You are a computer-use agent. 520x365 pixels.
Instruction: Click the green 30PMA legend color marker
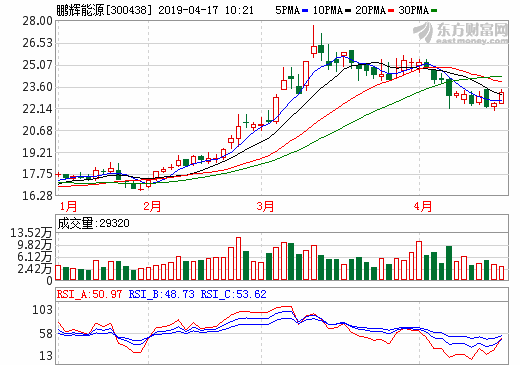click(x=434, y=11)
